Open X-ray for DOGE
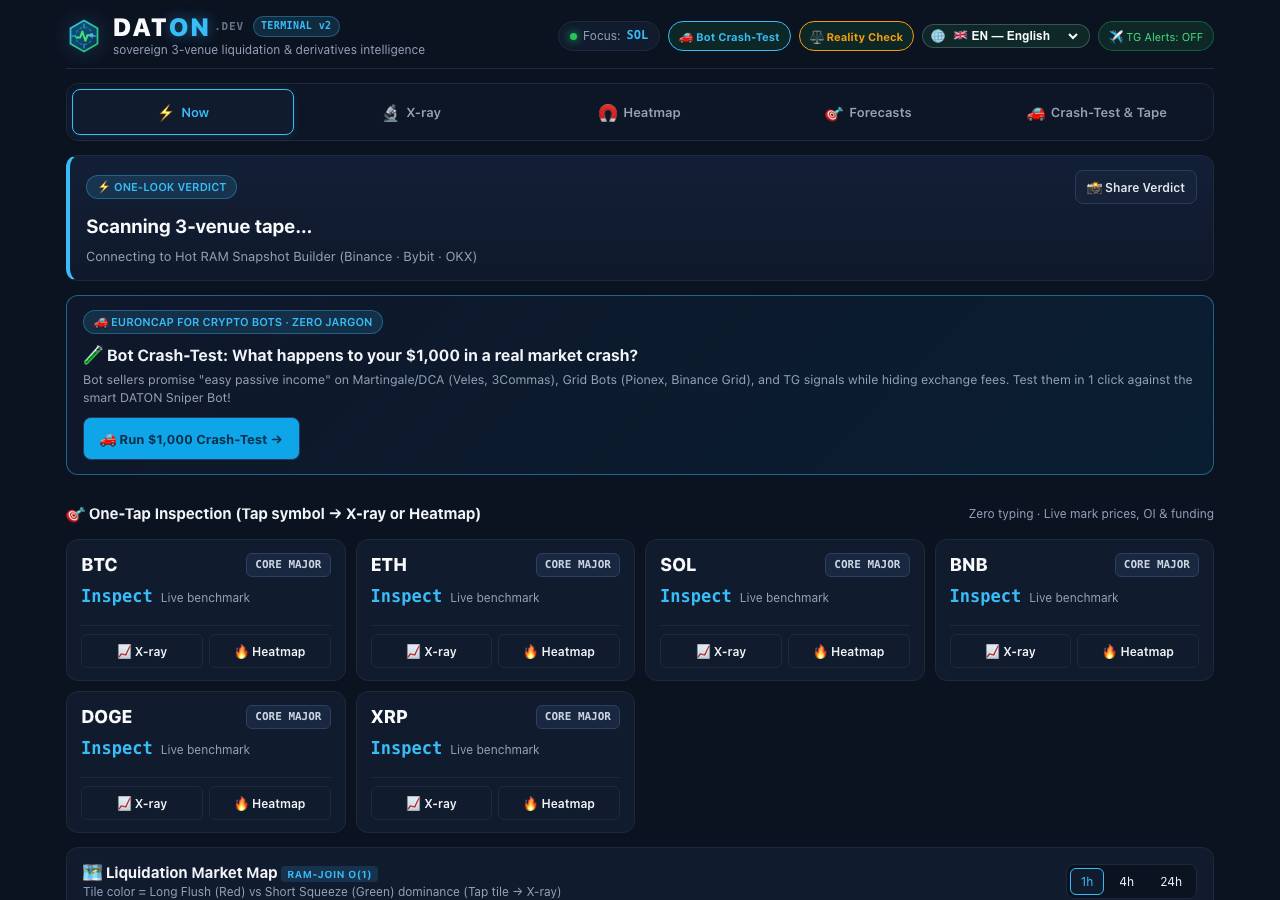Image resolution: width=1280 pixels, height=900 pixels. (x=142, y=803)
